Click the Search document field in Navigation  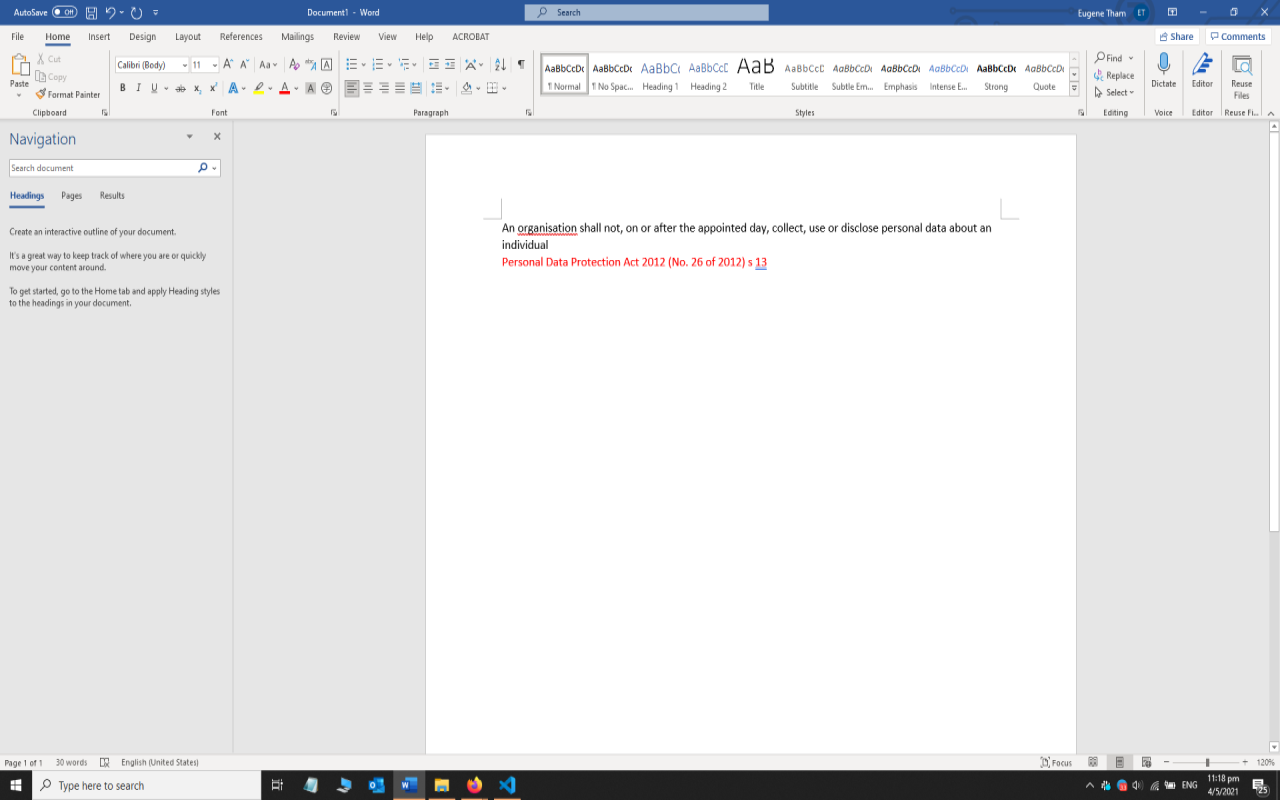click(x=103, y=168)
